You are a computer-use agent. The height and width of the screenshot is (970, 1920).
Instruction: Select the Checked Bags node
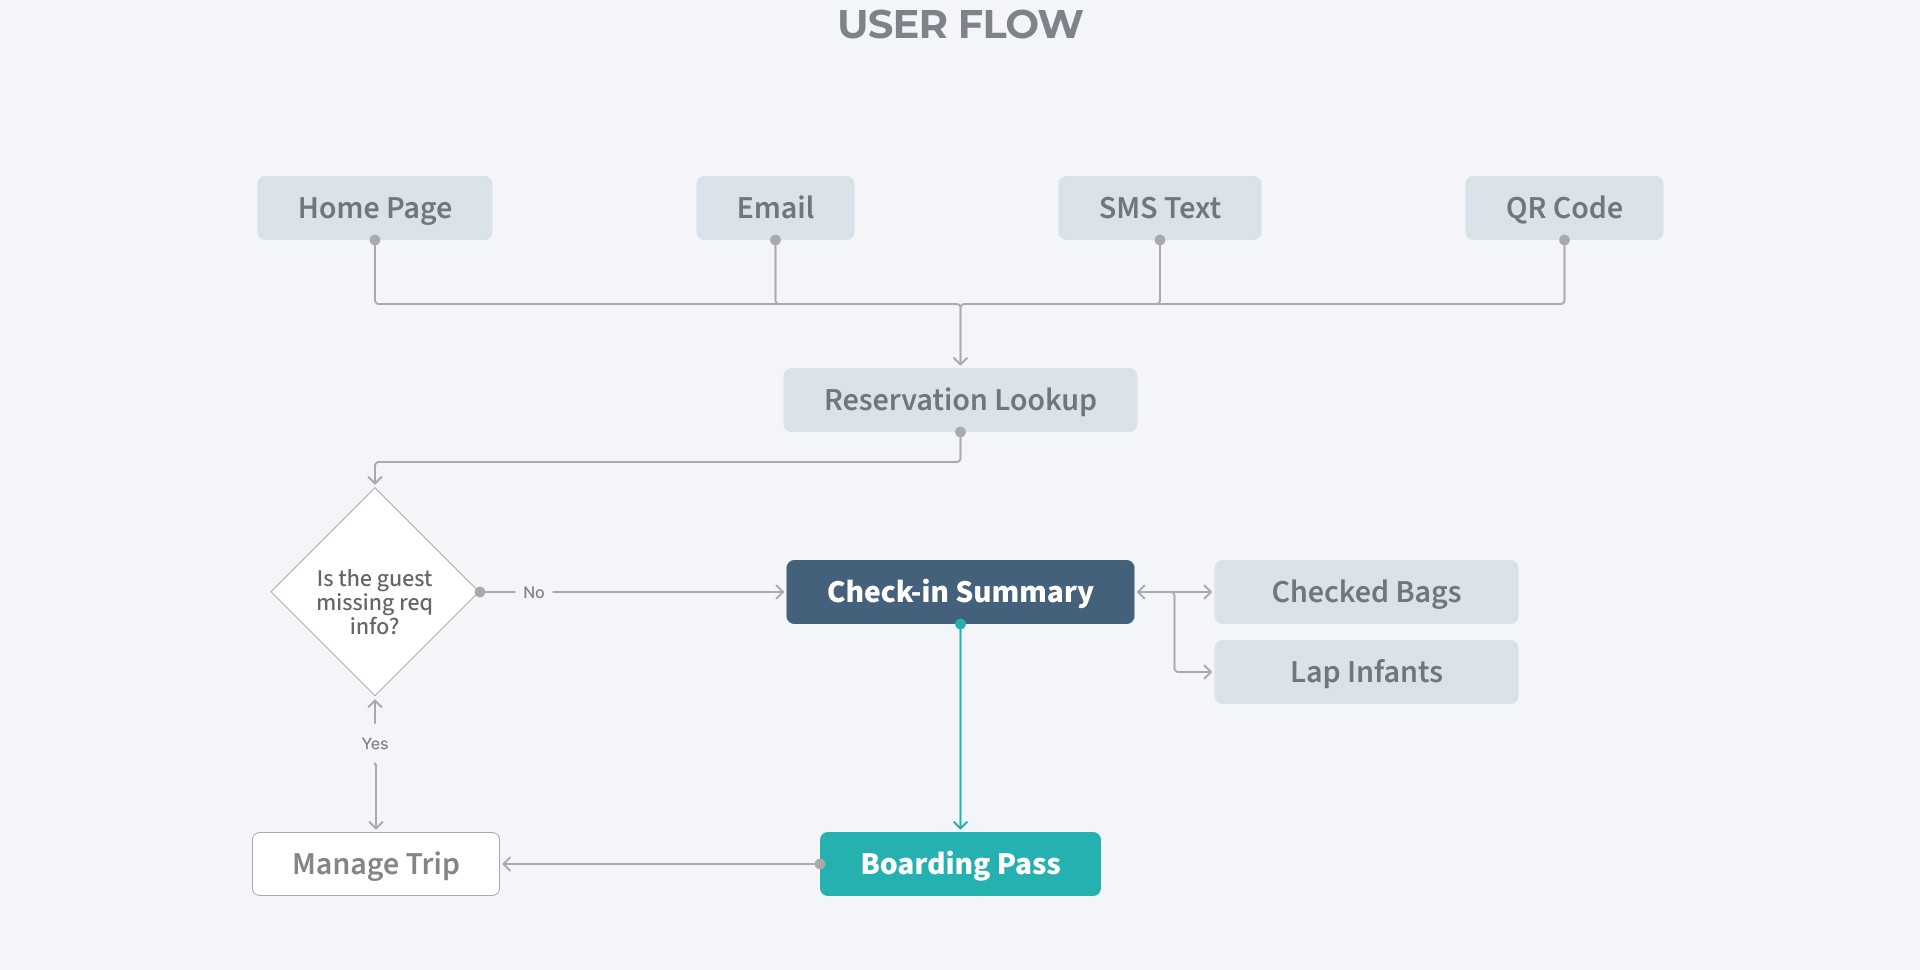point(1366,592)
